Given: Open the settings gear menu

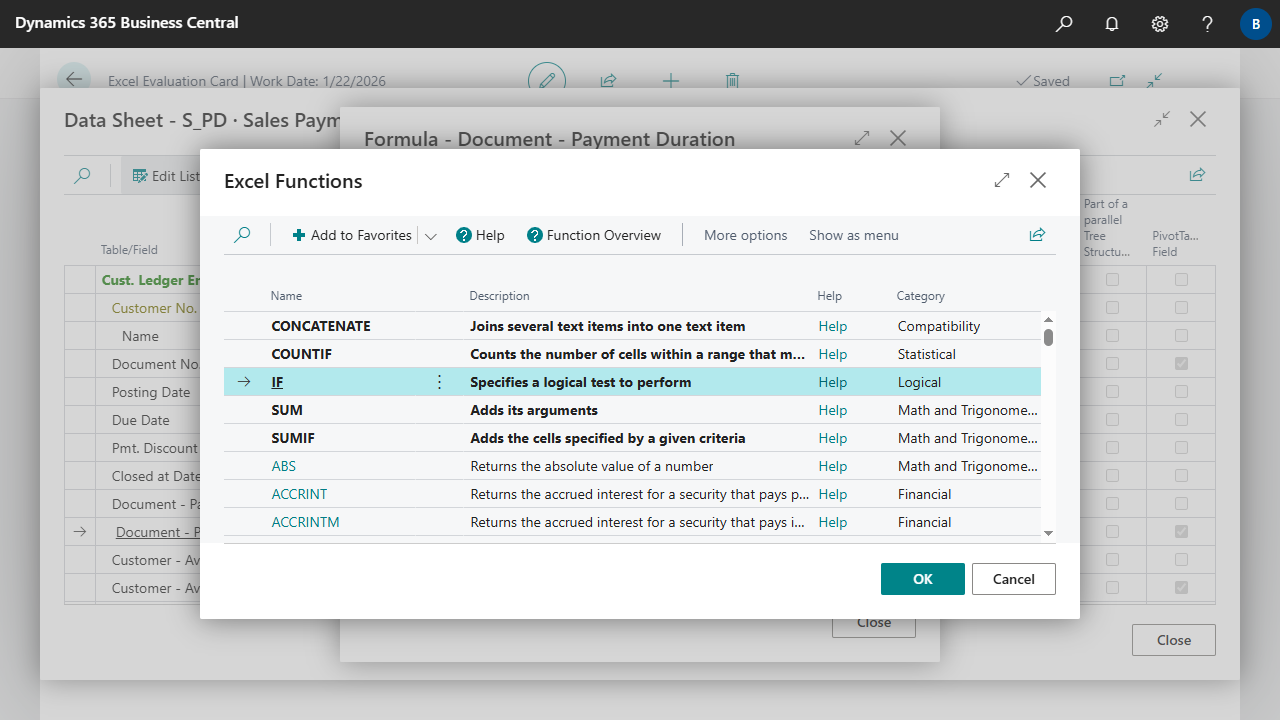Looking at the screenshot, I should pos(1160,24).
